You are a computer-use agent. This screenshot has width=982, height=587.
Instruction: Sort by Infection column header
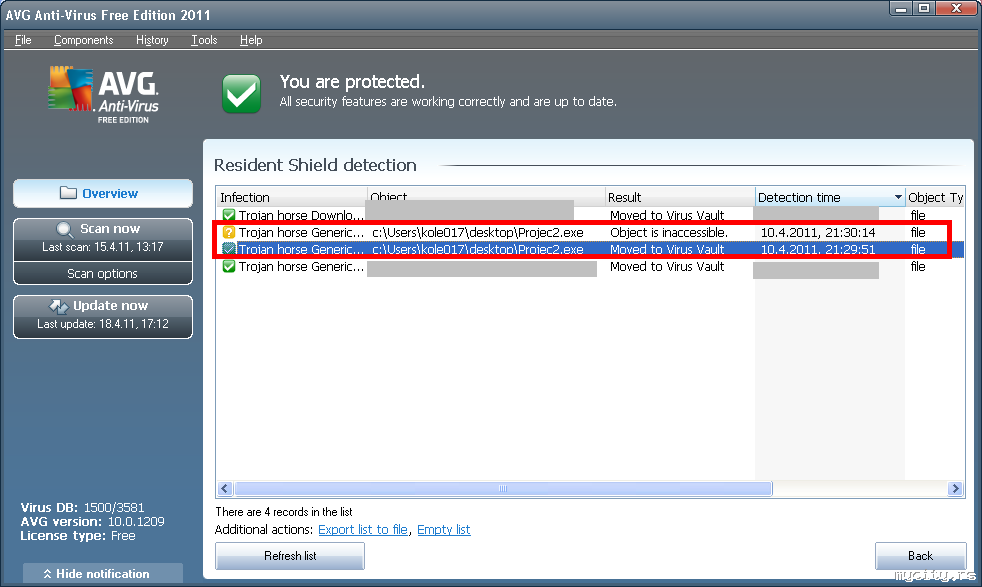pyautogui.click(x=291, y=197)
